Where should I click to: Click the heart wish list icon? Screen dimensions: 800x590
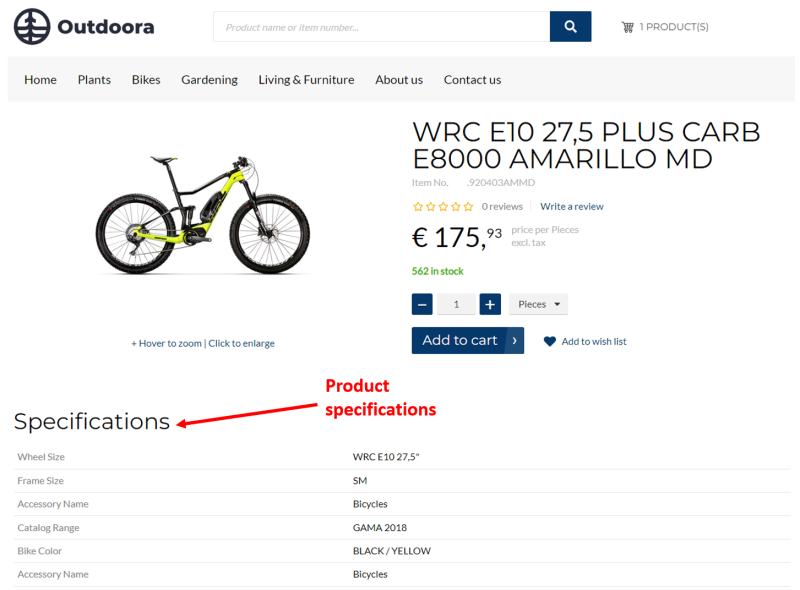coord(549,341)
